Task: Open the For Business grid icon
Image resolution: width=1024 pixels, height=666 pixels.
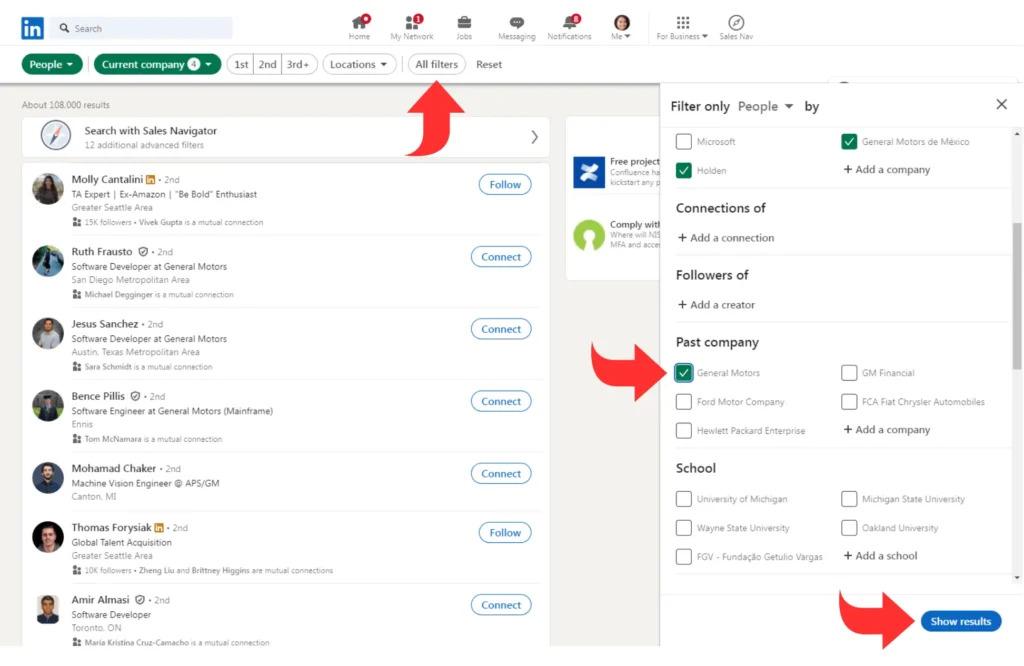Action: (682, 22)
